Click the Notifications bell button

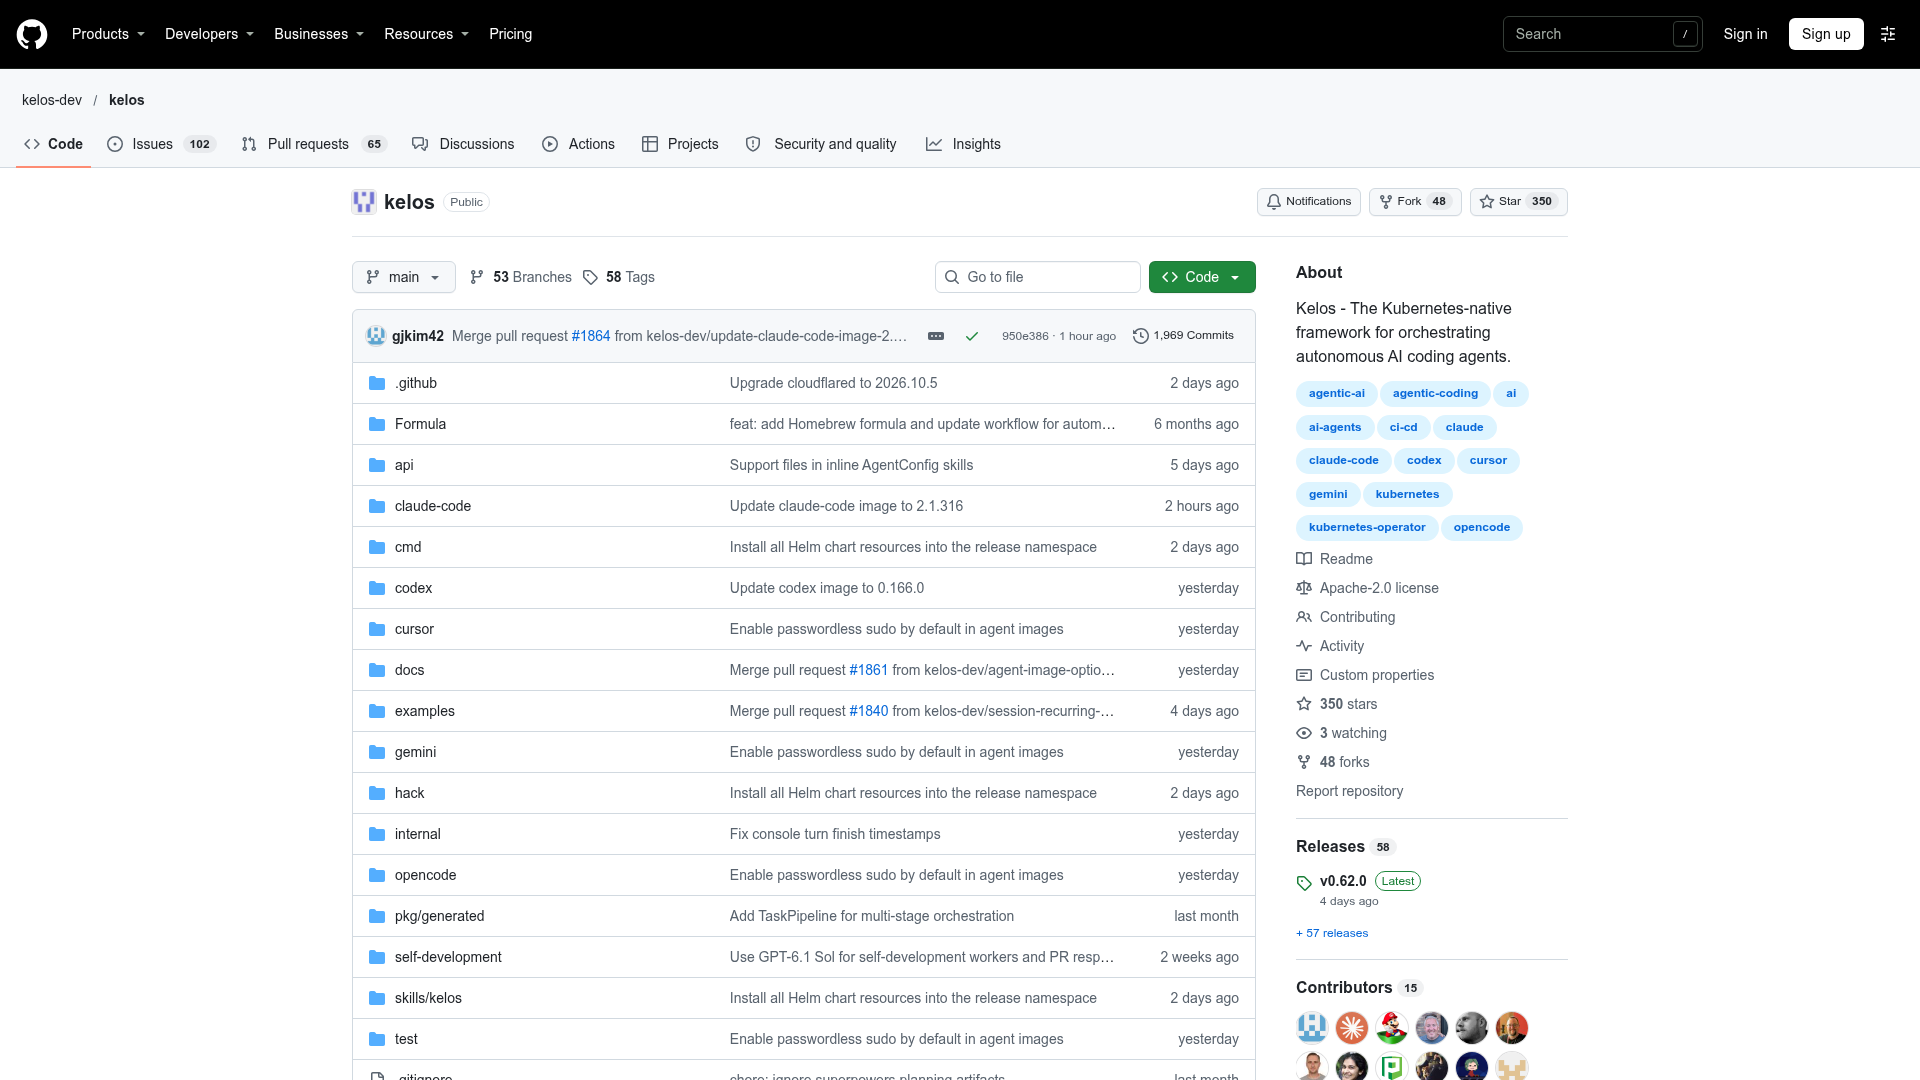pos(1309,202)
